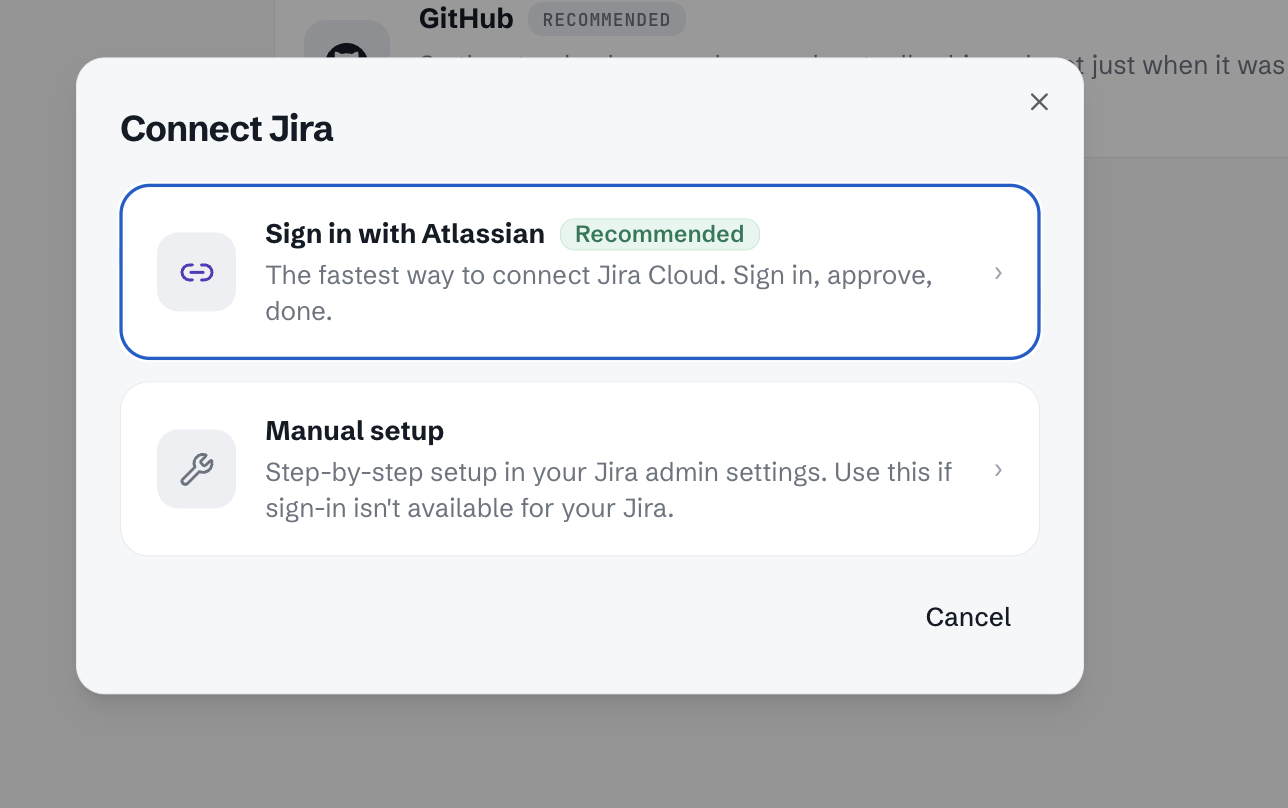The image size is (1288, 808).
Task: Close the Connect Jira dialog
Action: tap(1039, 102)
